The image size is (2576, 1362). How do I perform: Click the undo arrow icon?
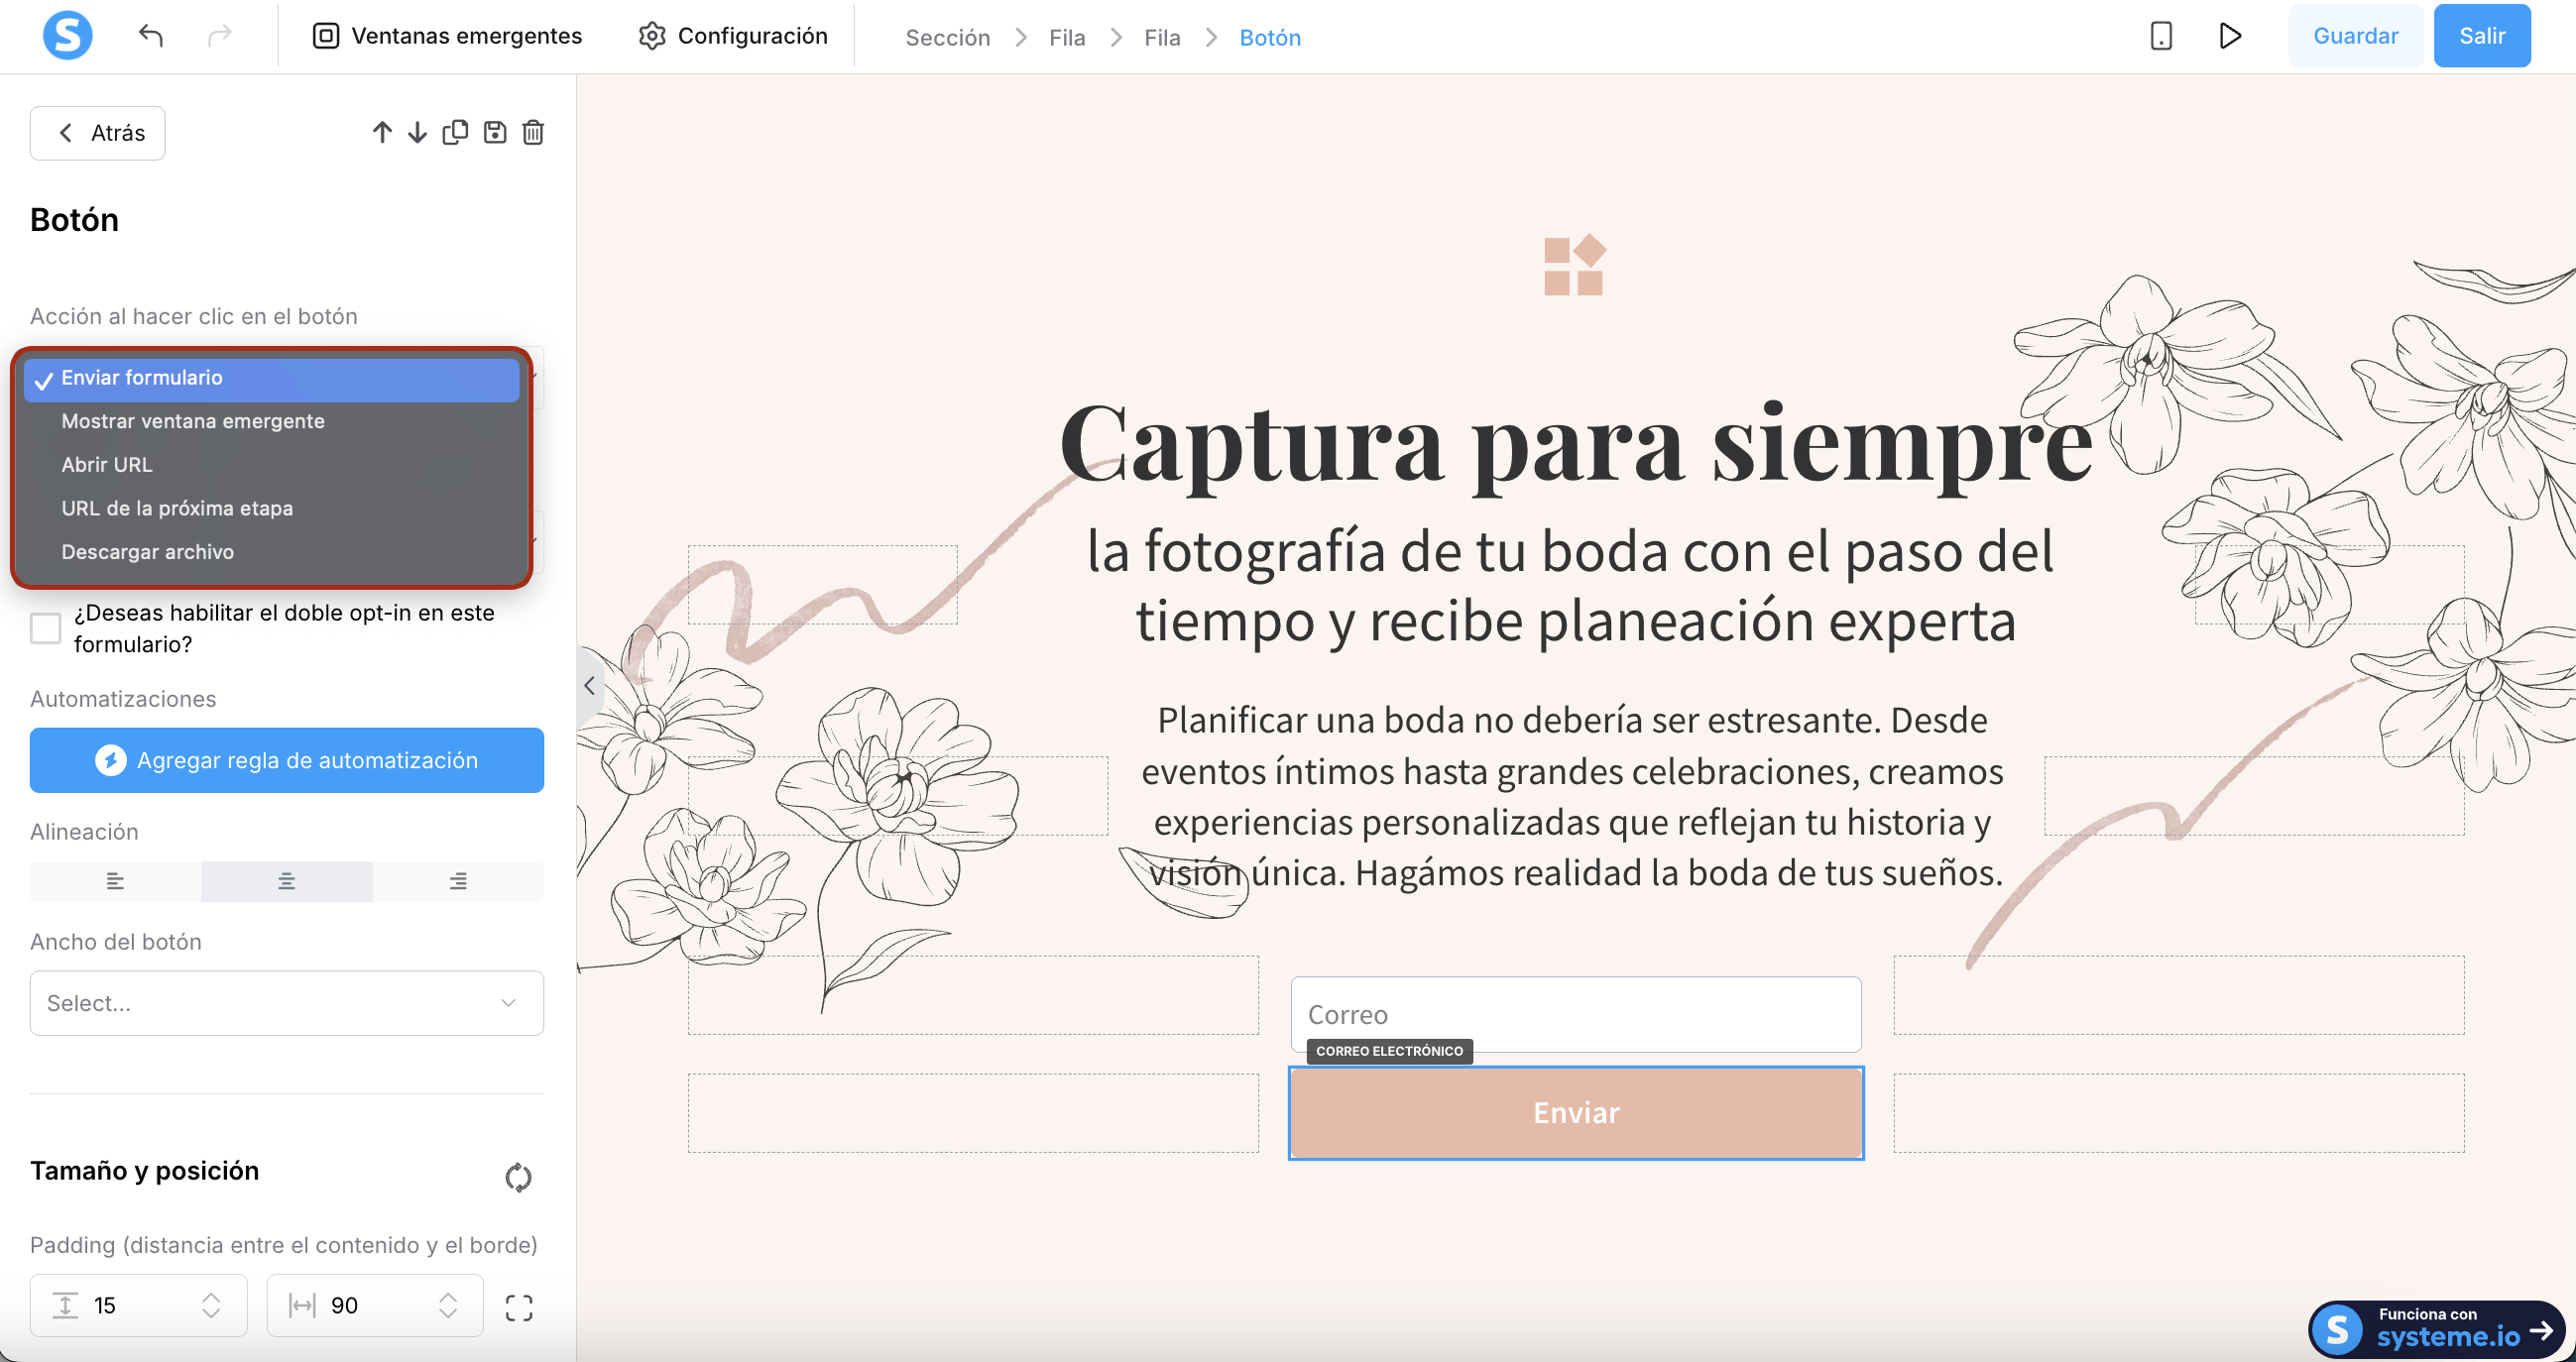151,36
